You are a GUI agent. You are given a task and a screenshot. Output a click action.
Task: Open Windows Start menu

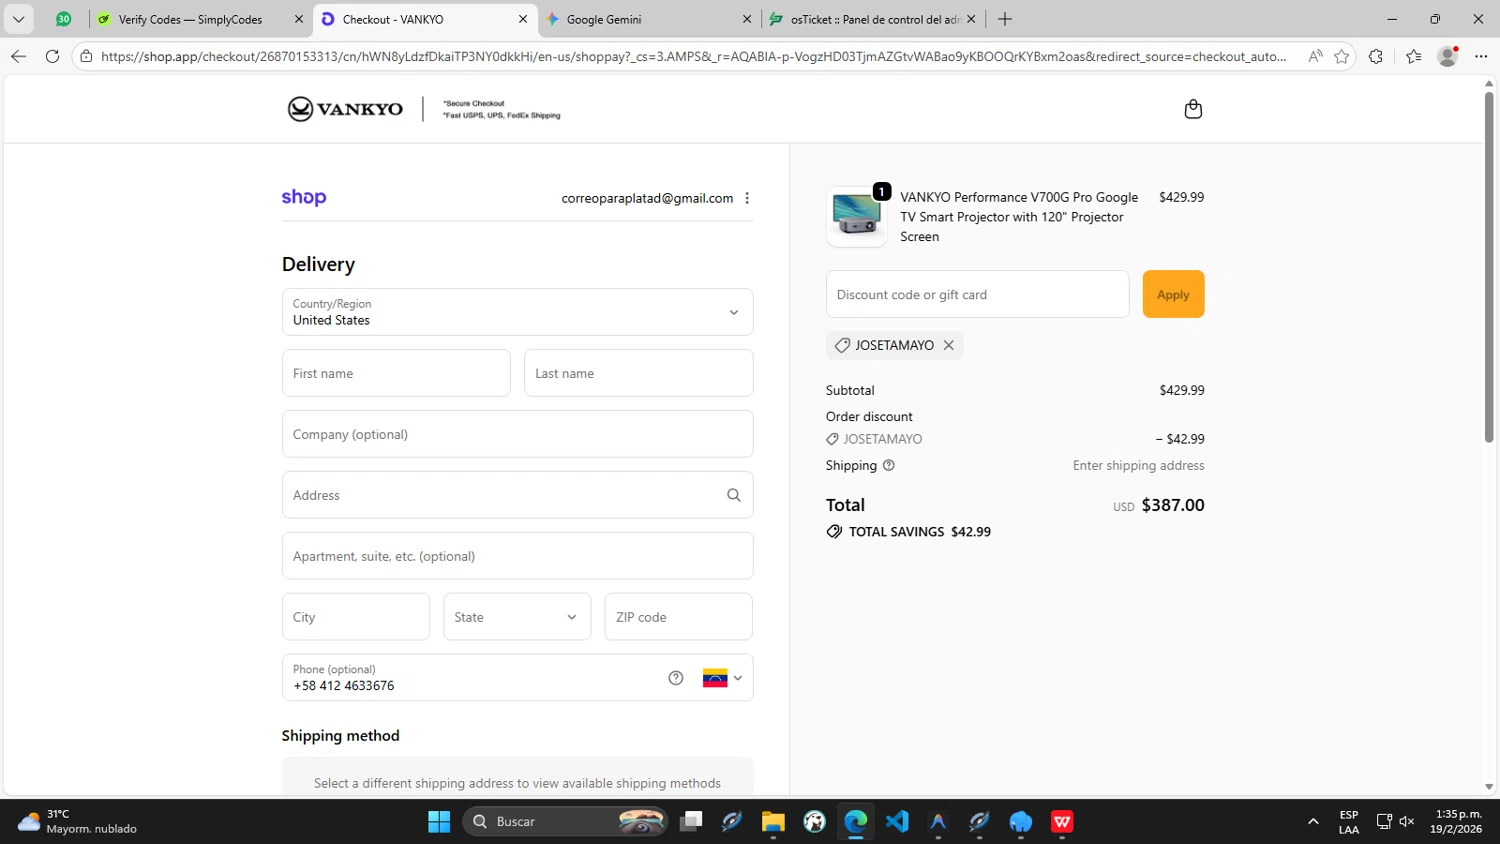(439, 822)
